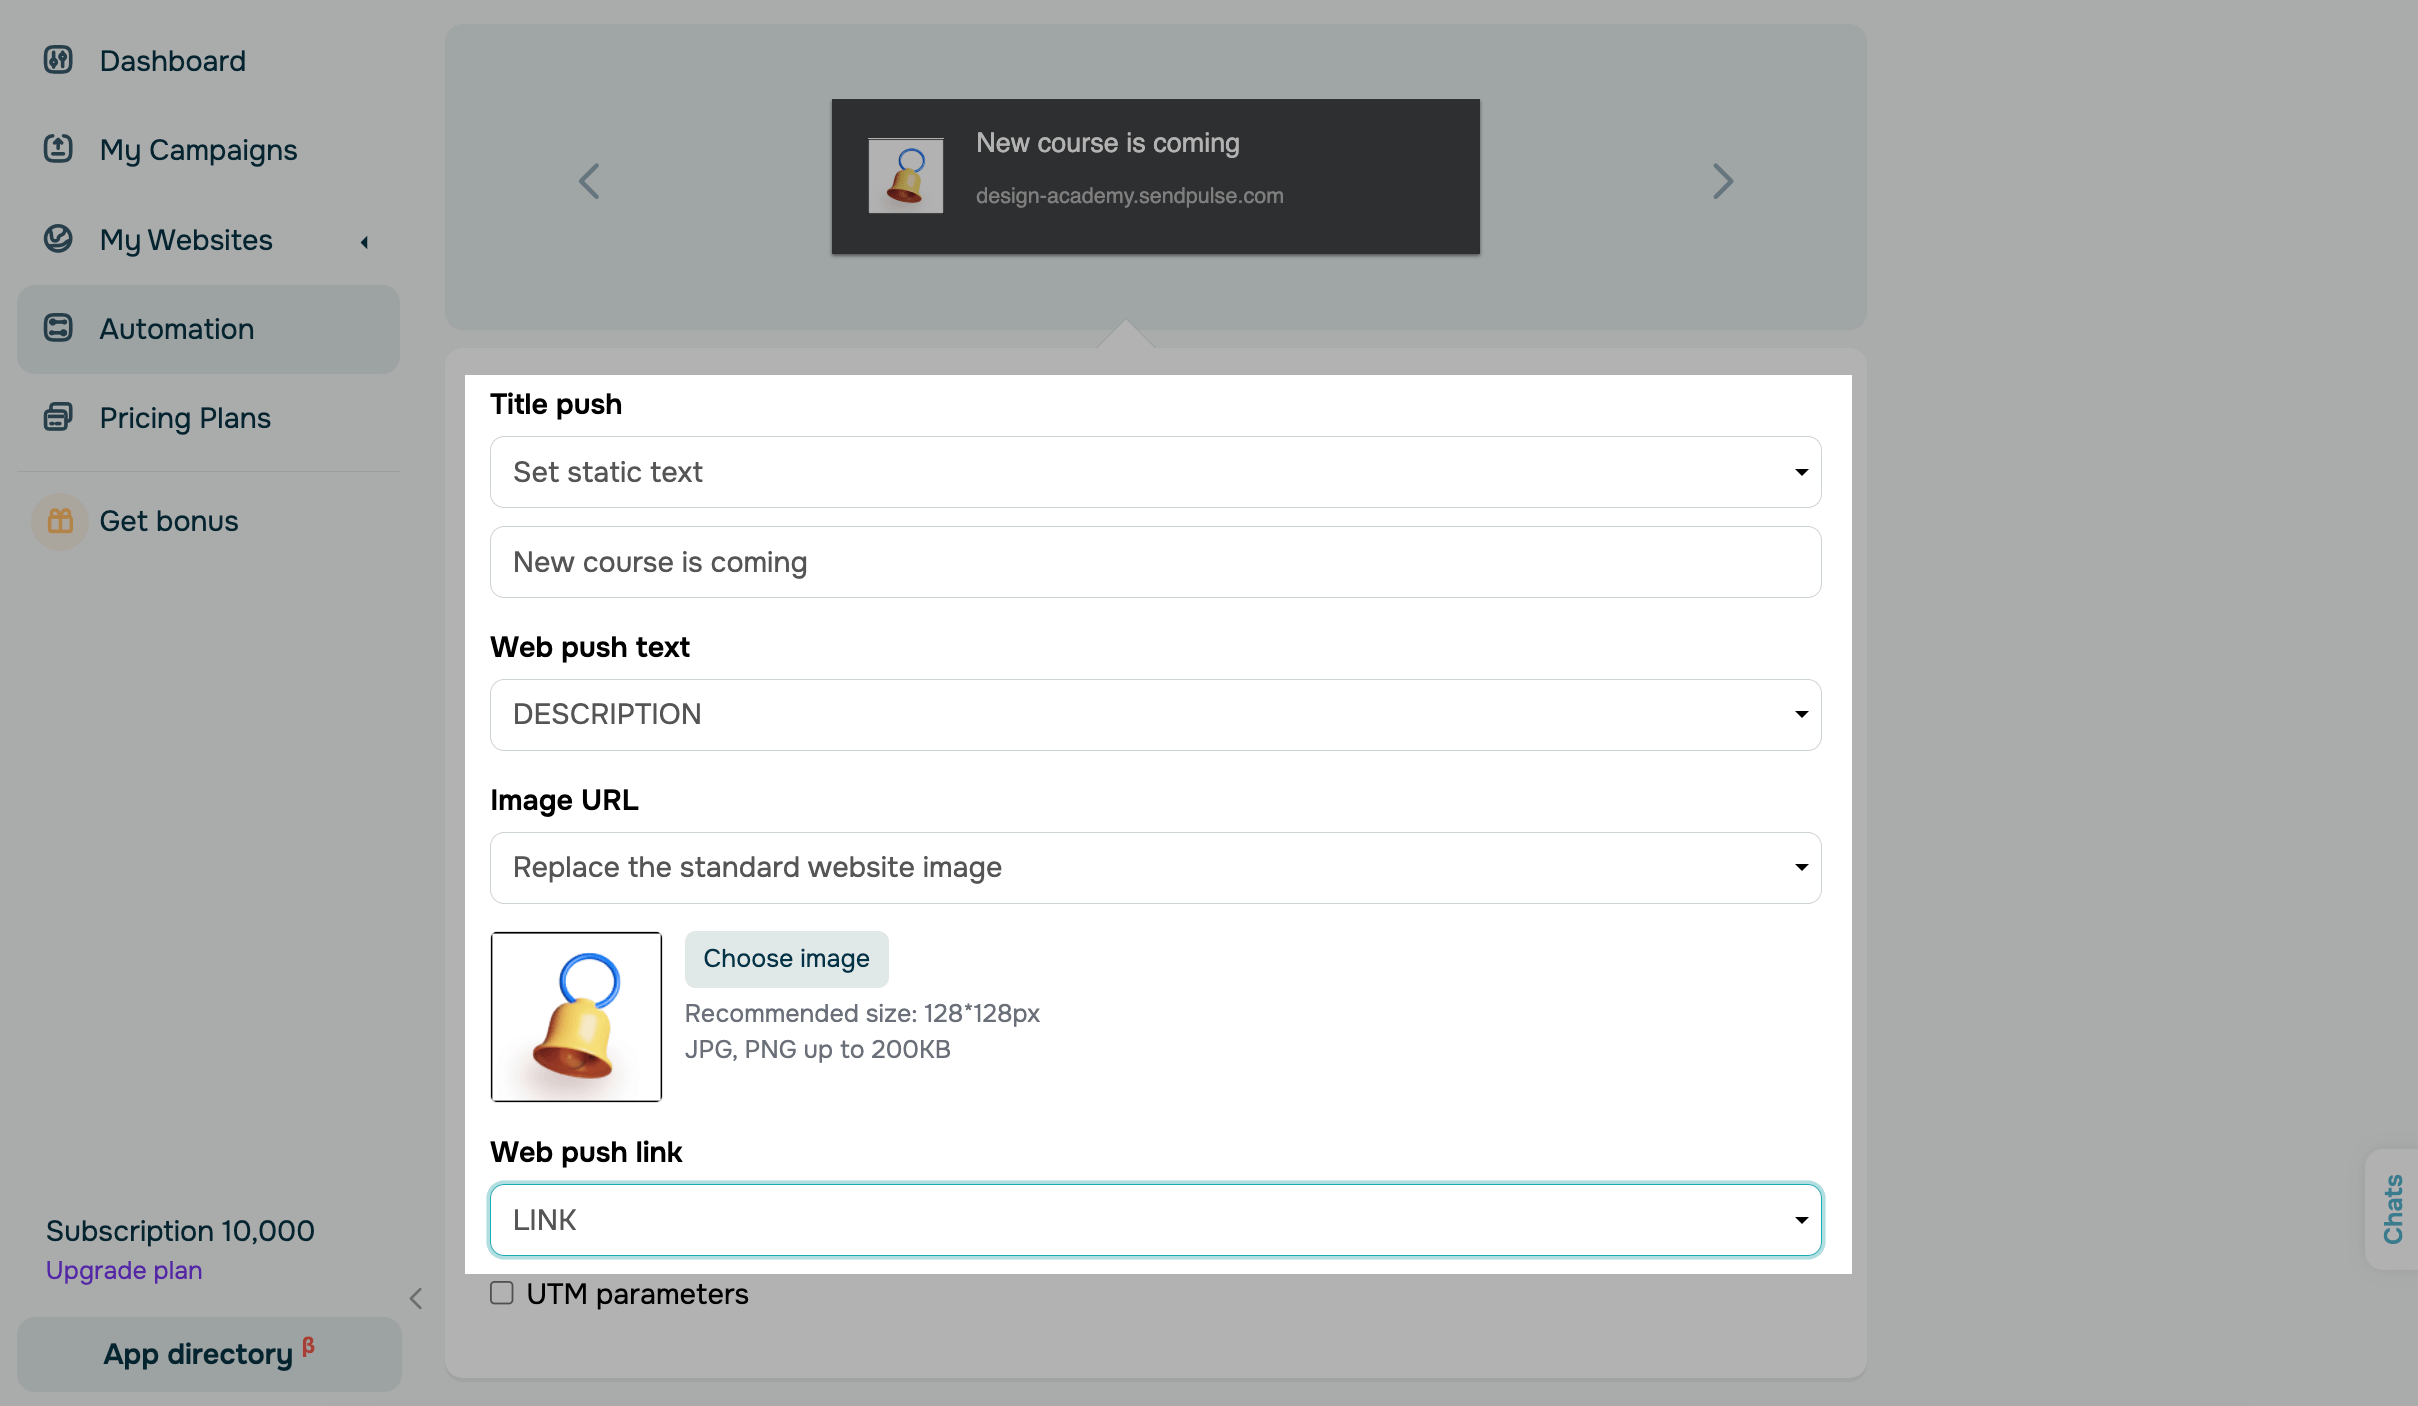The height and width of the screenshot is (1406, 2418).
Task: Open the Pricing Plans menu item
Action: click(185, 417)
